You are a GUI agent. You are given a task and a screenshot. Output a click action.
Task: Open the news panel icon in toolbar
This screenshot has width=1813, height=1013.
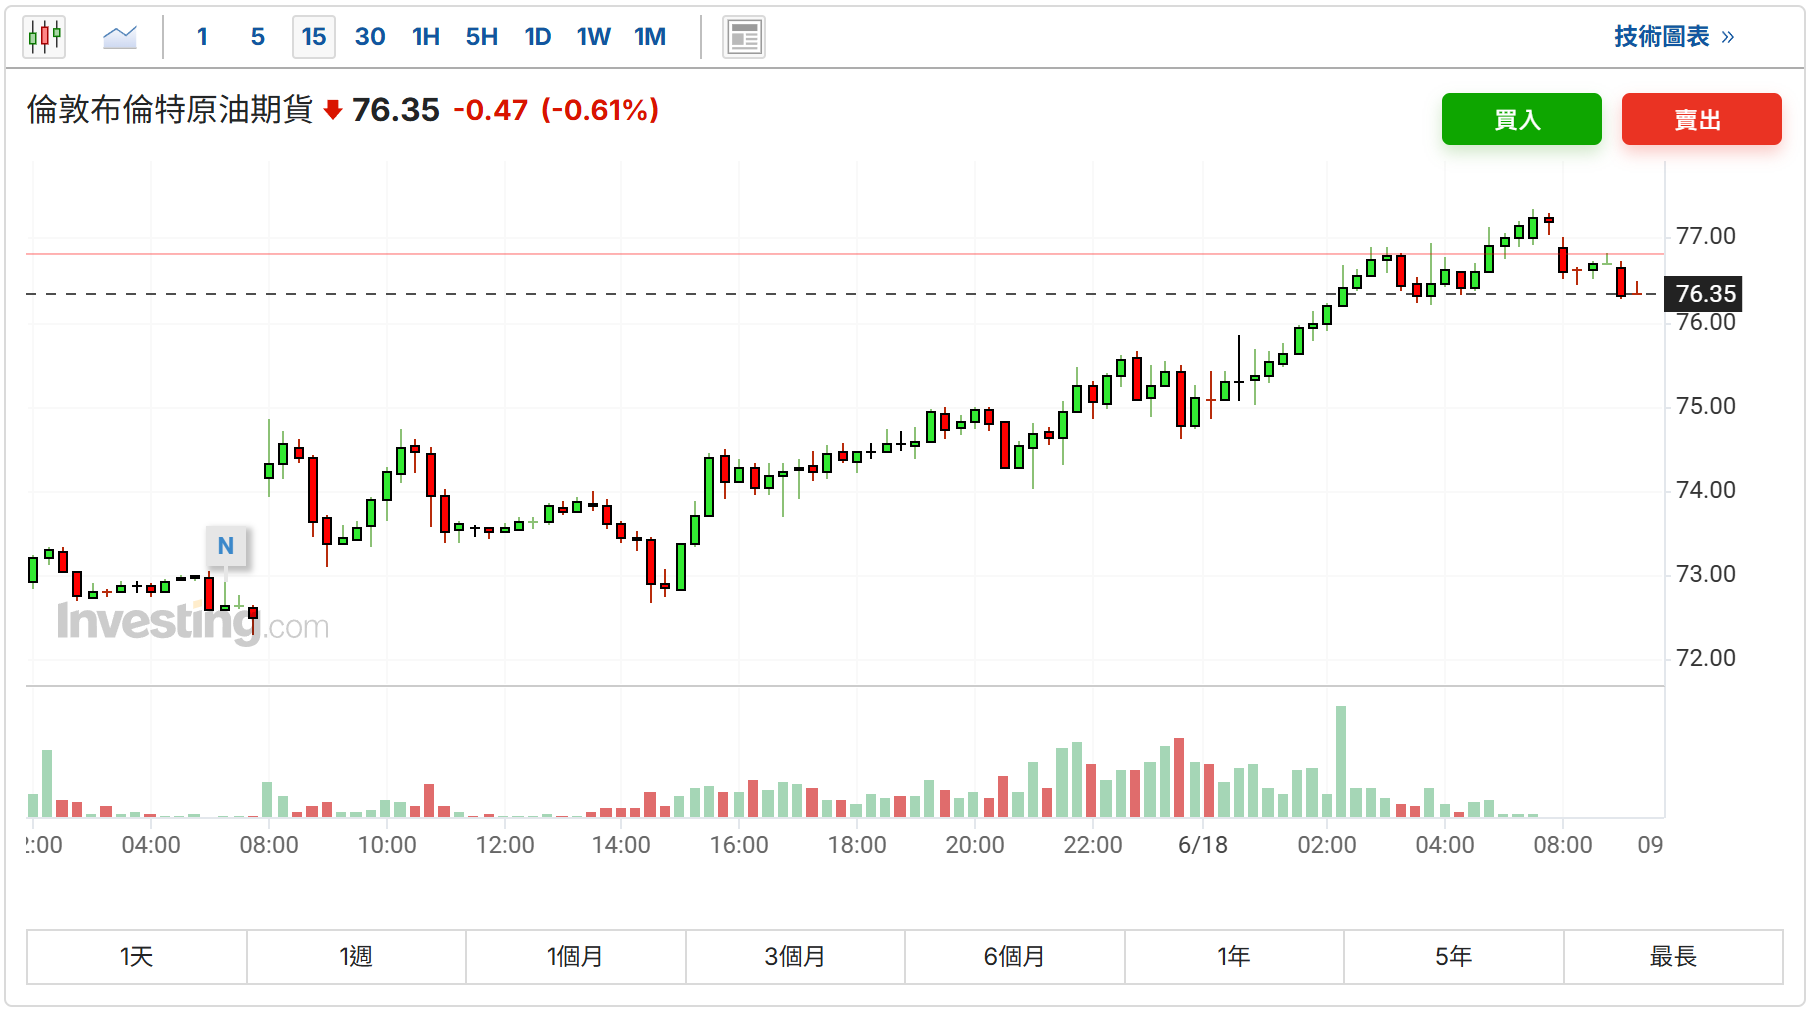(x=744, y=38)
